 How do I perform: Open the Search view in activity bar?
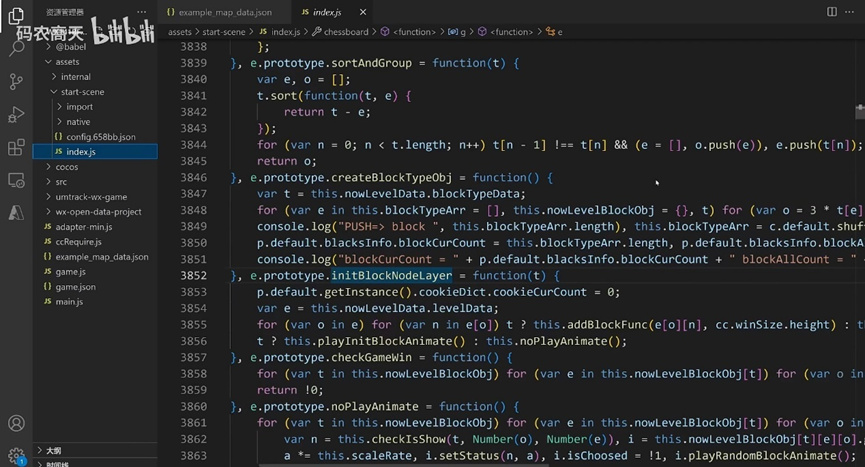[x=16, y=47]
